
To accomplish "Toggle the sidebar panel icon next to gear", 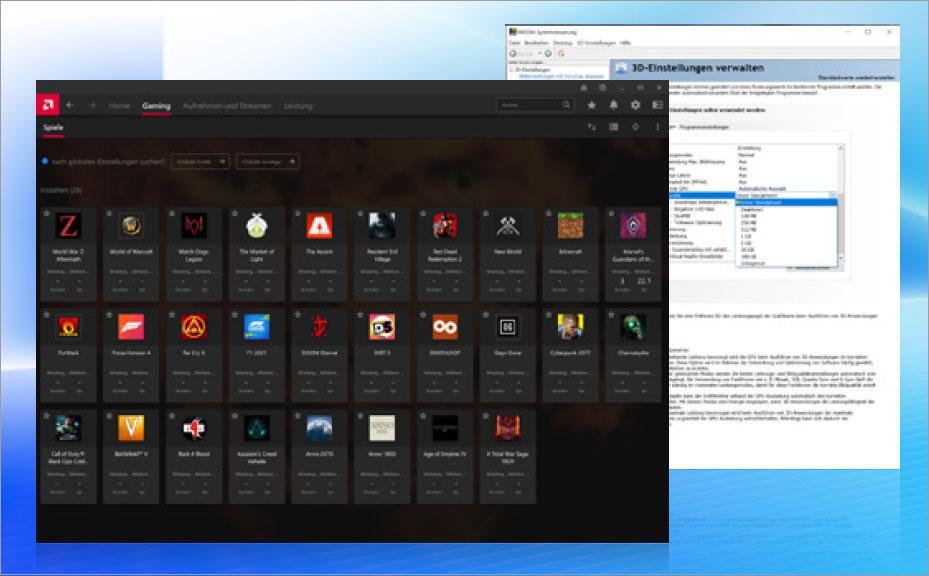I will pyautogui.click(x=657, y=105).
